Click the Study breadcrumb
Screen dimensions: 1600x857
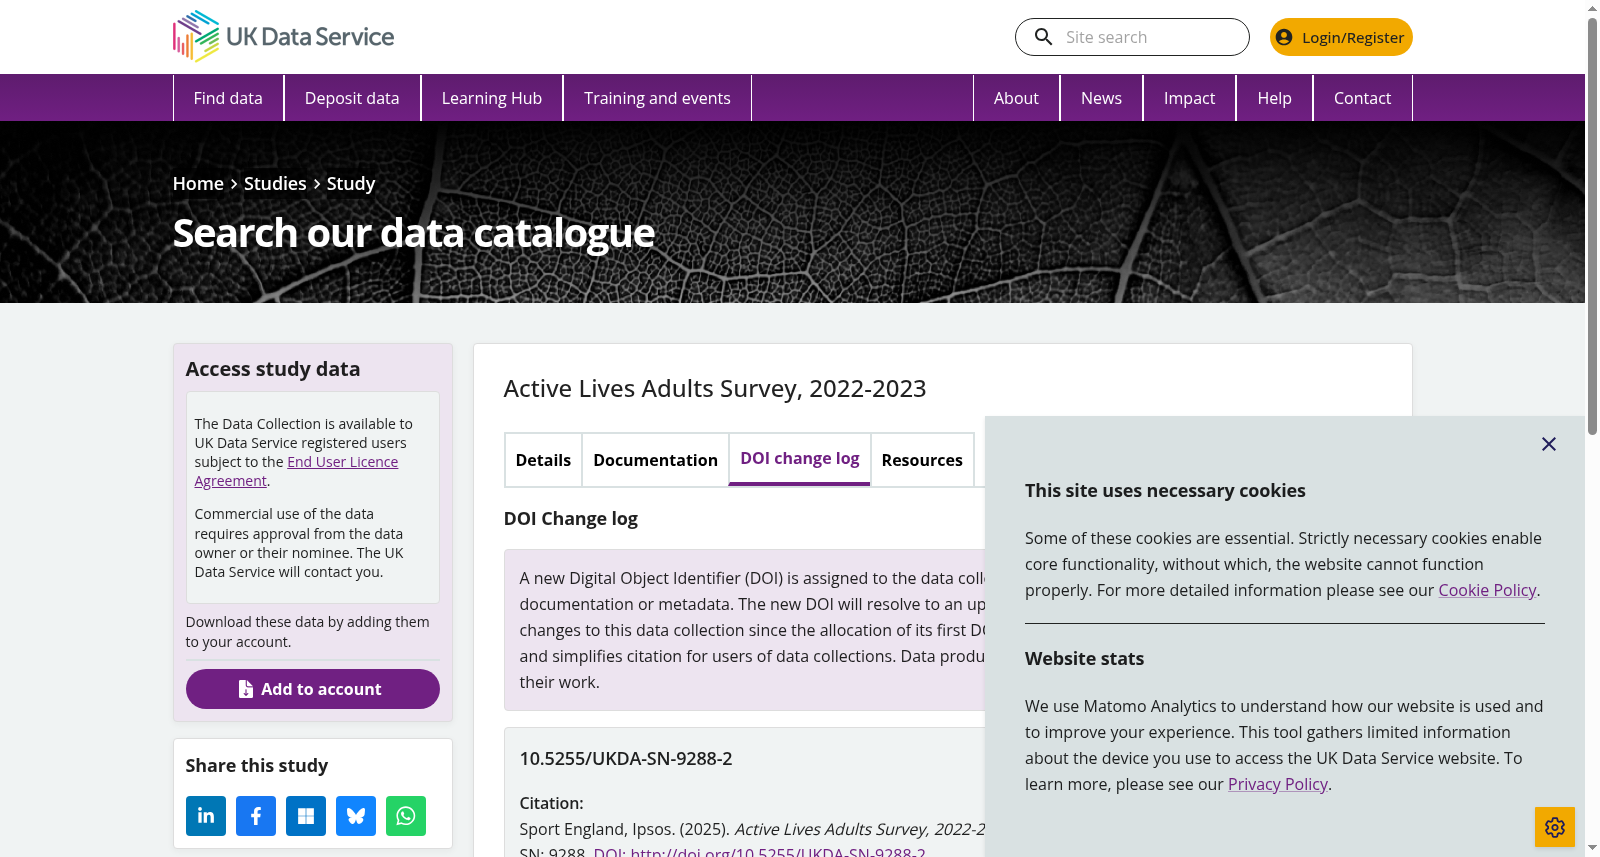[351, 183]
